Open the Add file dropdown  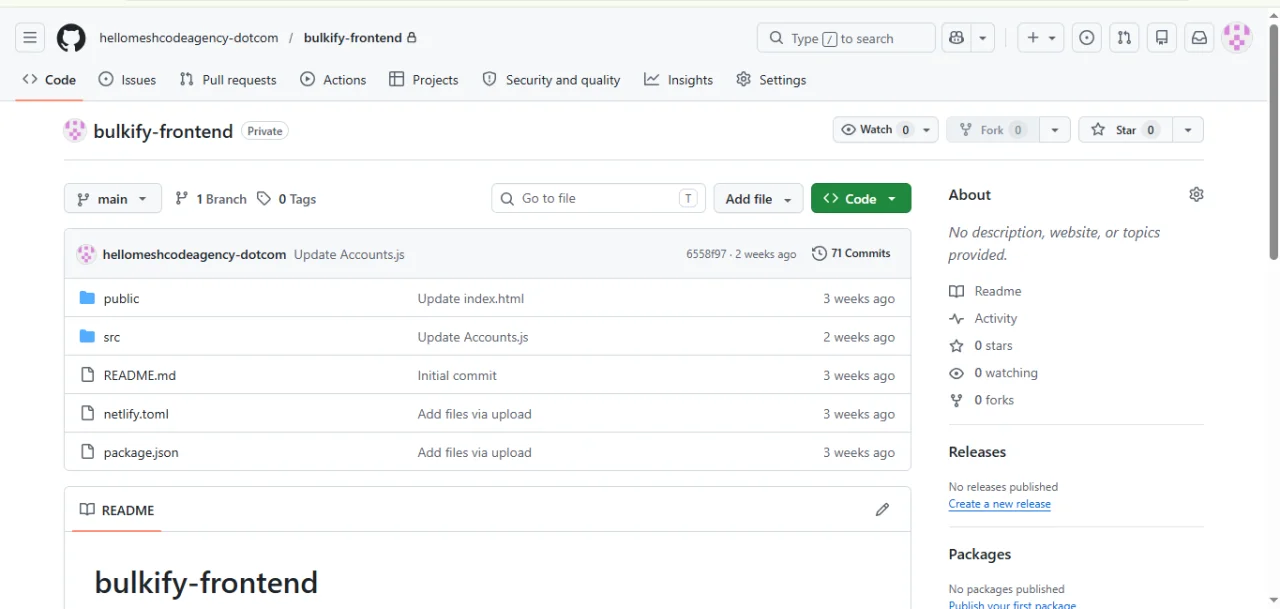click(x=758, y=198)
